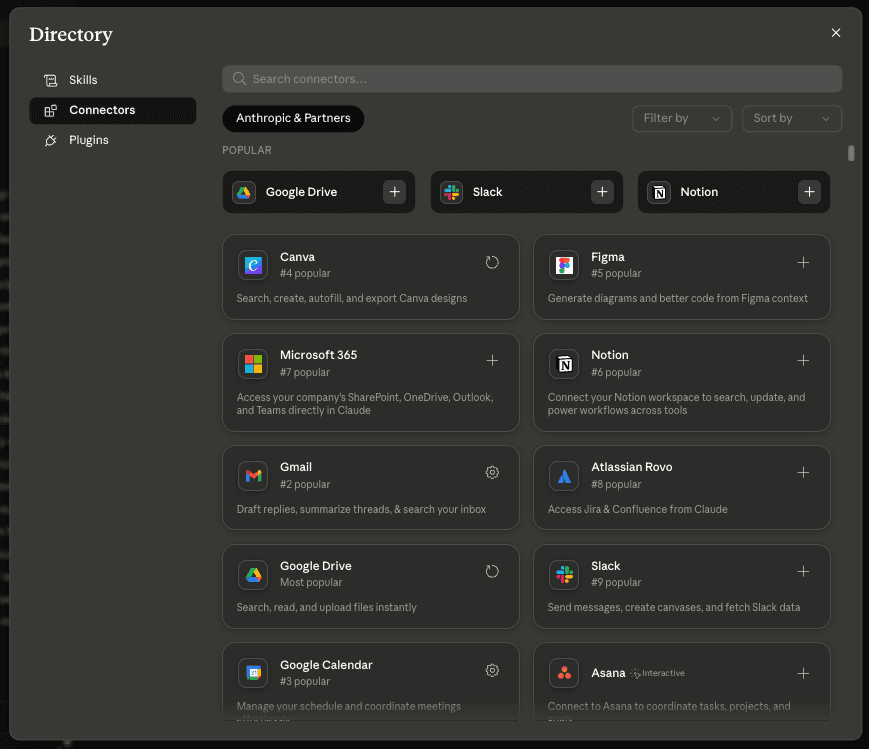Open the Skills section in the sidebar
869x749 pixels.
point(113,80)
